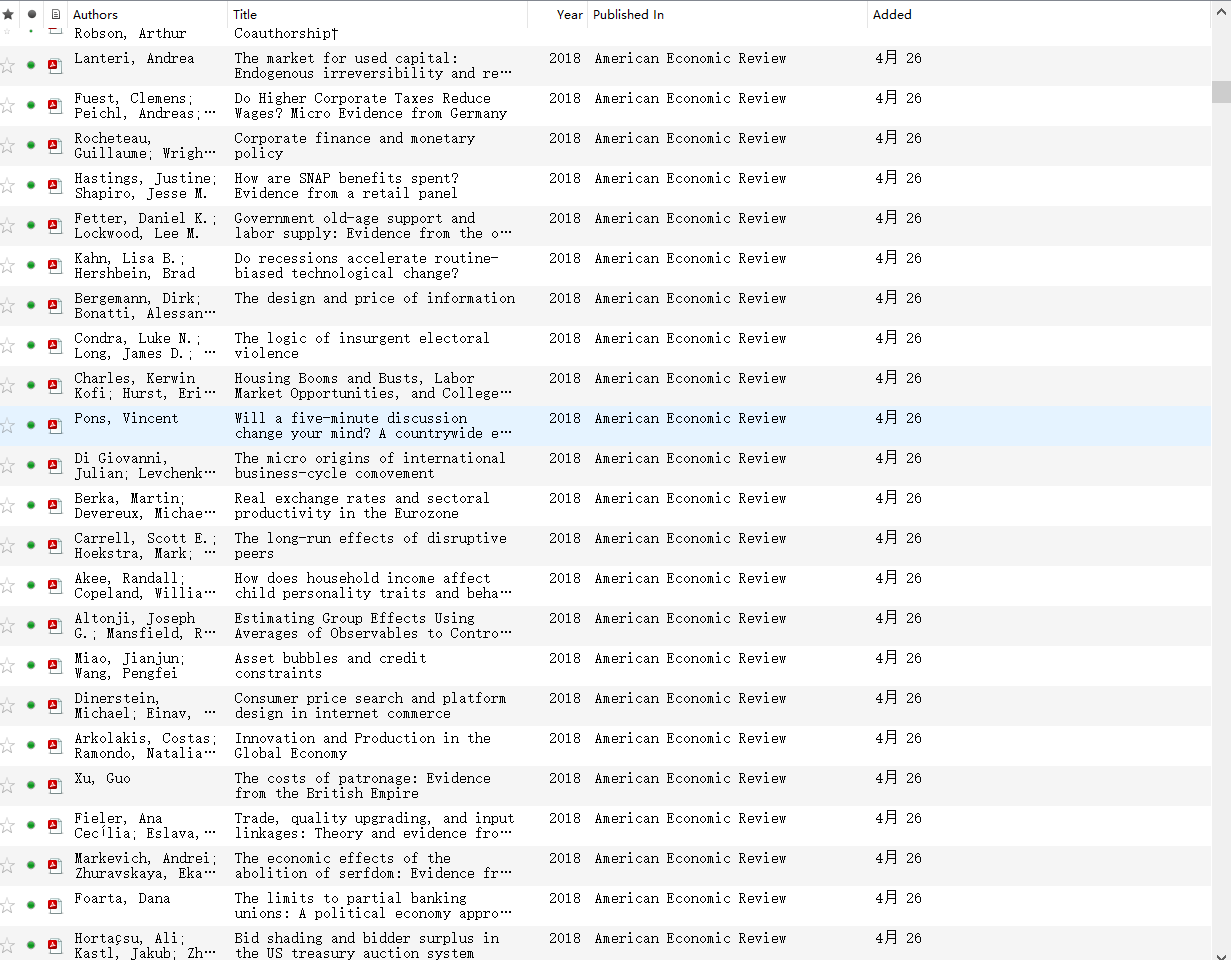Image resolution: width=1231 pixels, height=960 pixels.
Task: Select title "The logic of insurgent electoral violence"
Action: click(362, 346)
